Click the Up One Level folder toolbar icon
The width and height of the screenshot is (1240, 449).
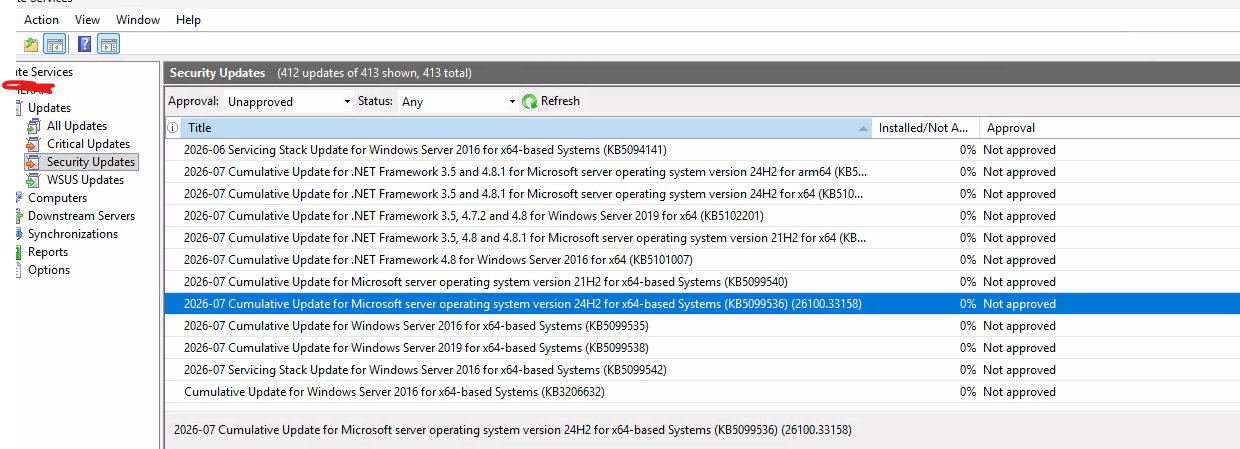click(31, 44)
